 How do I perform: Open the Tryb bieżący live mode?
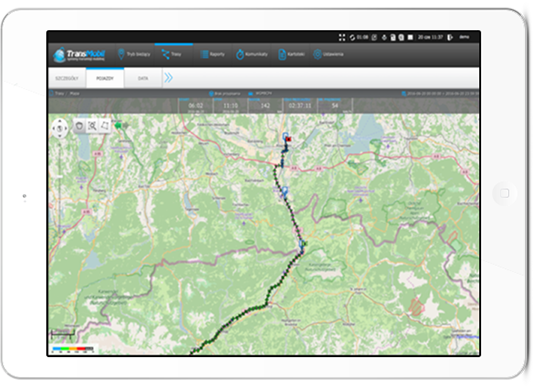click(x=134, y=54)
